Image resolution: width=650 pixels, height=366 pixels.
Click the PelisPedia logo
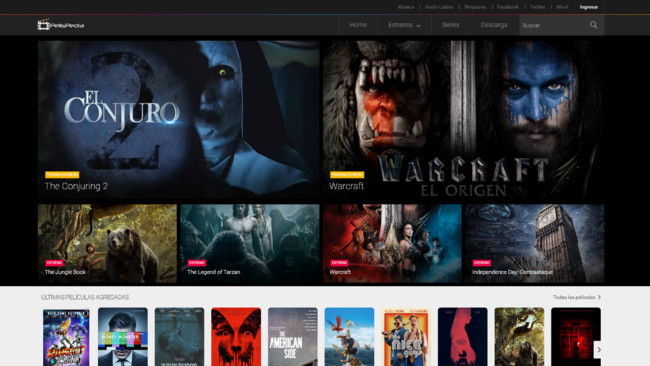click(61, 25)
